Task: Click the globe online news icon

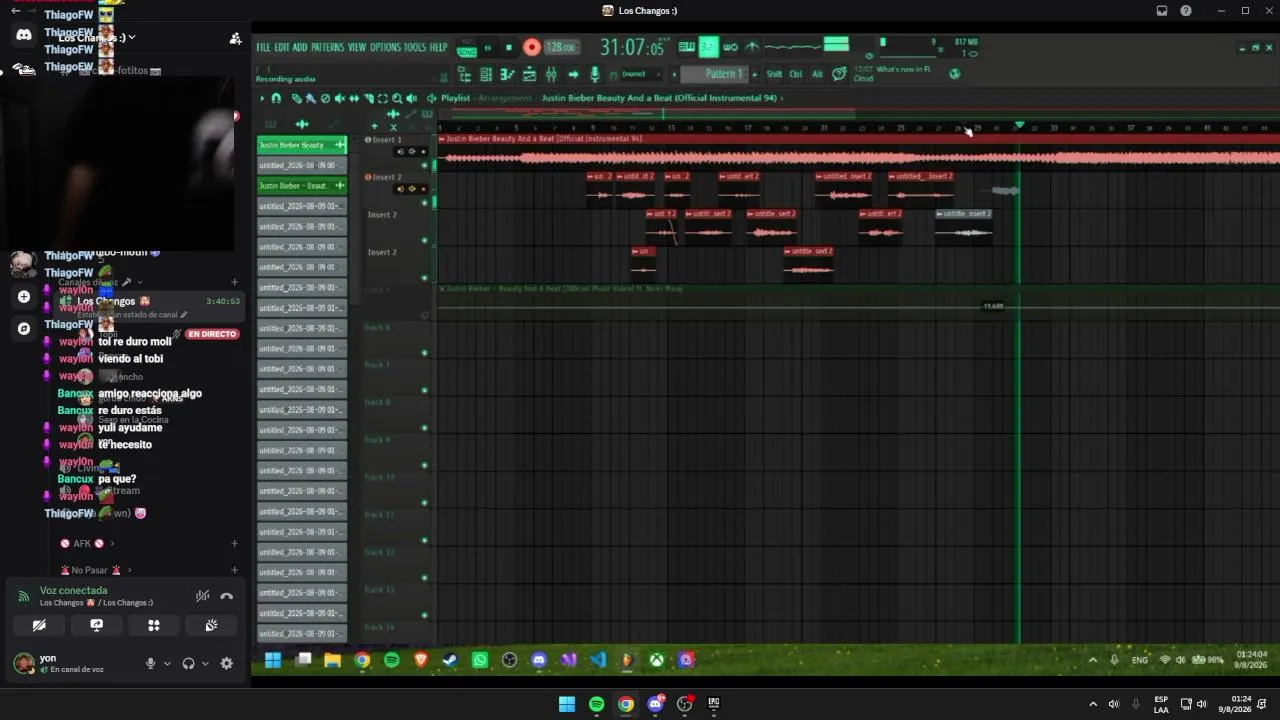Action: (955, 73)
